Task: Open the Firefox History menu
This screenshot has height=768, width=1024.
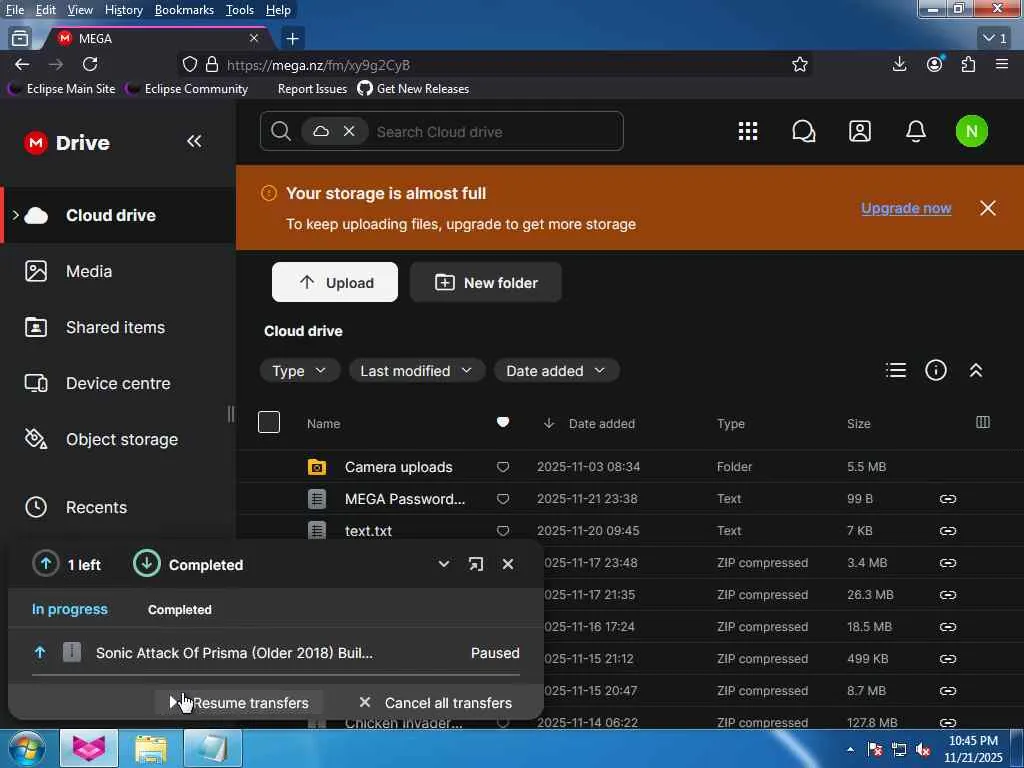Action: tap(123, 10)
